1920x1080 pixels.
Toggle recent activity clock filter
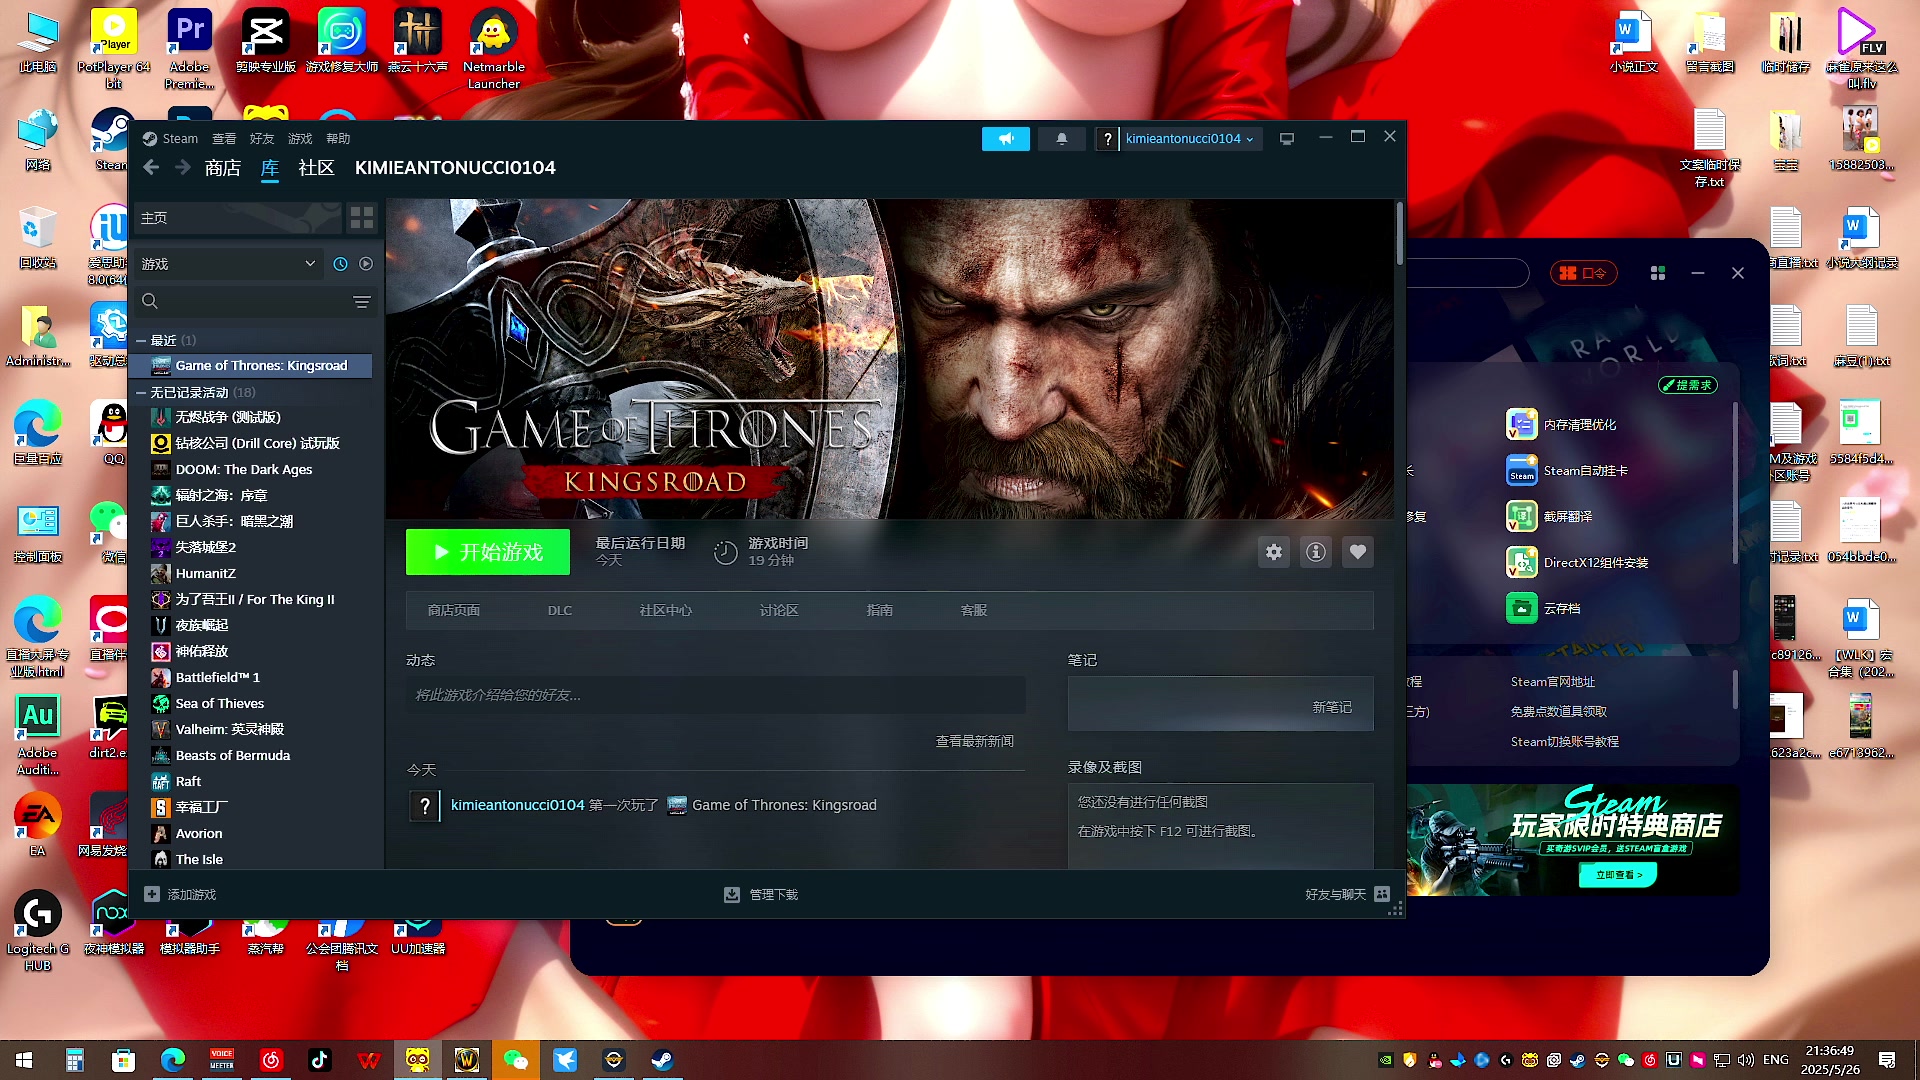coord(340,264)
